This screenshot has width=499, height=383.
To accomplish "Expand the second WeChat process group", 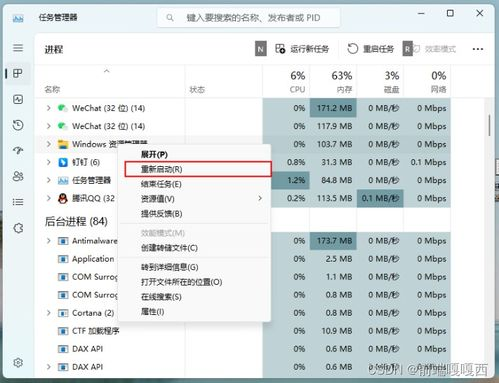I will coord(49,126).
